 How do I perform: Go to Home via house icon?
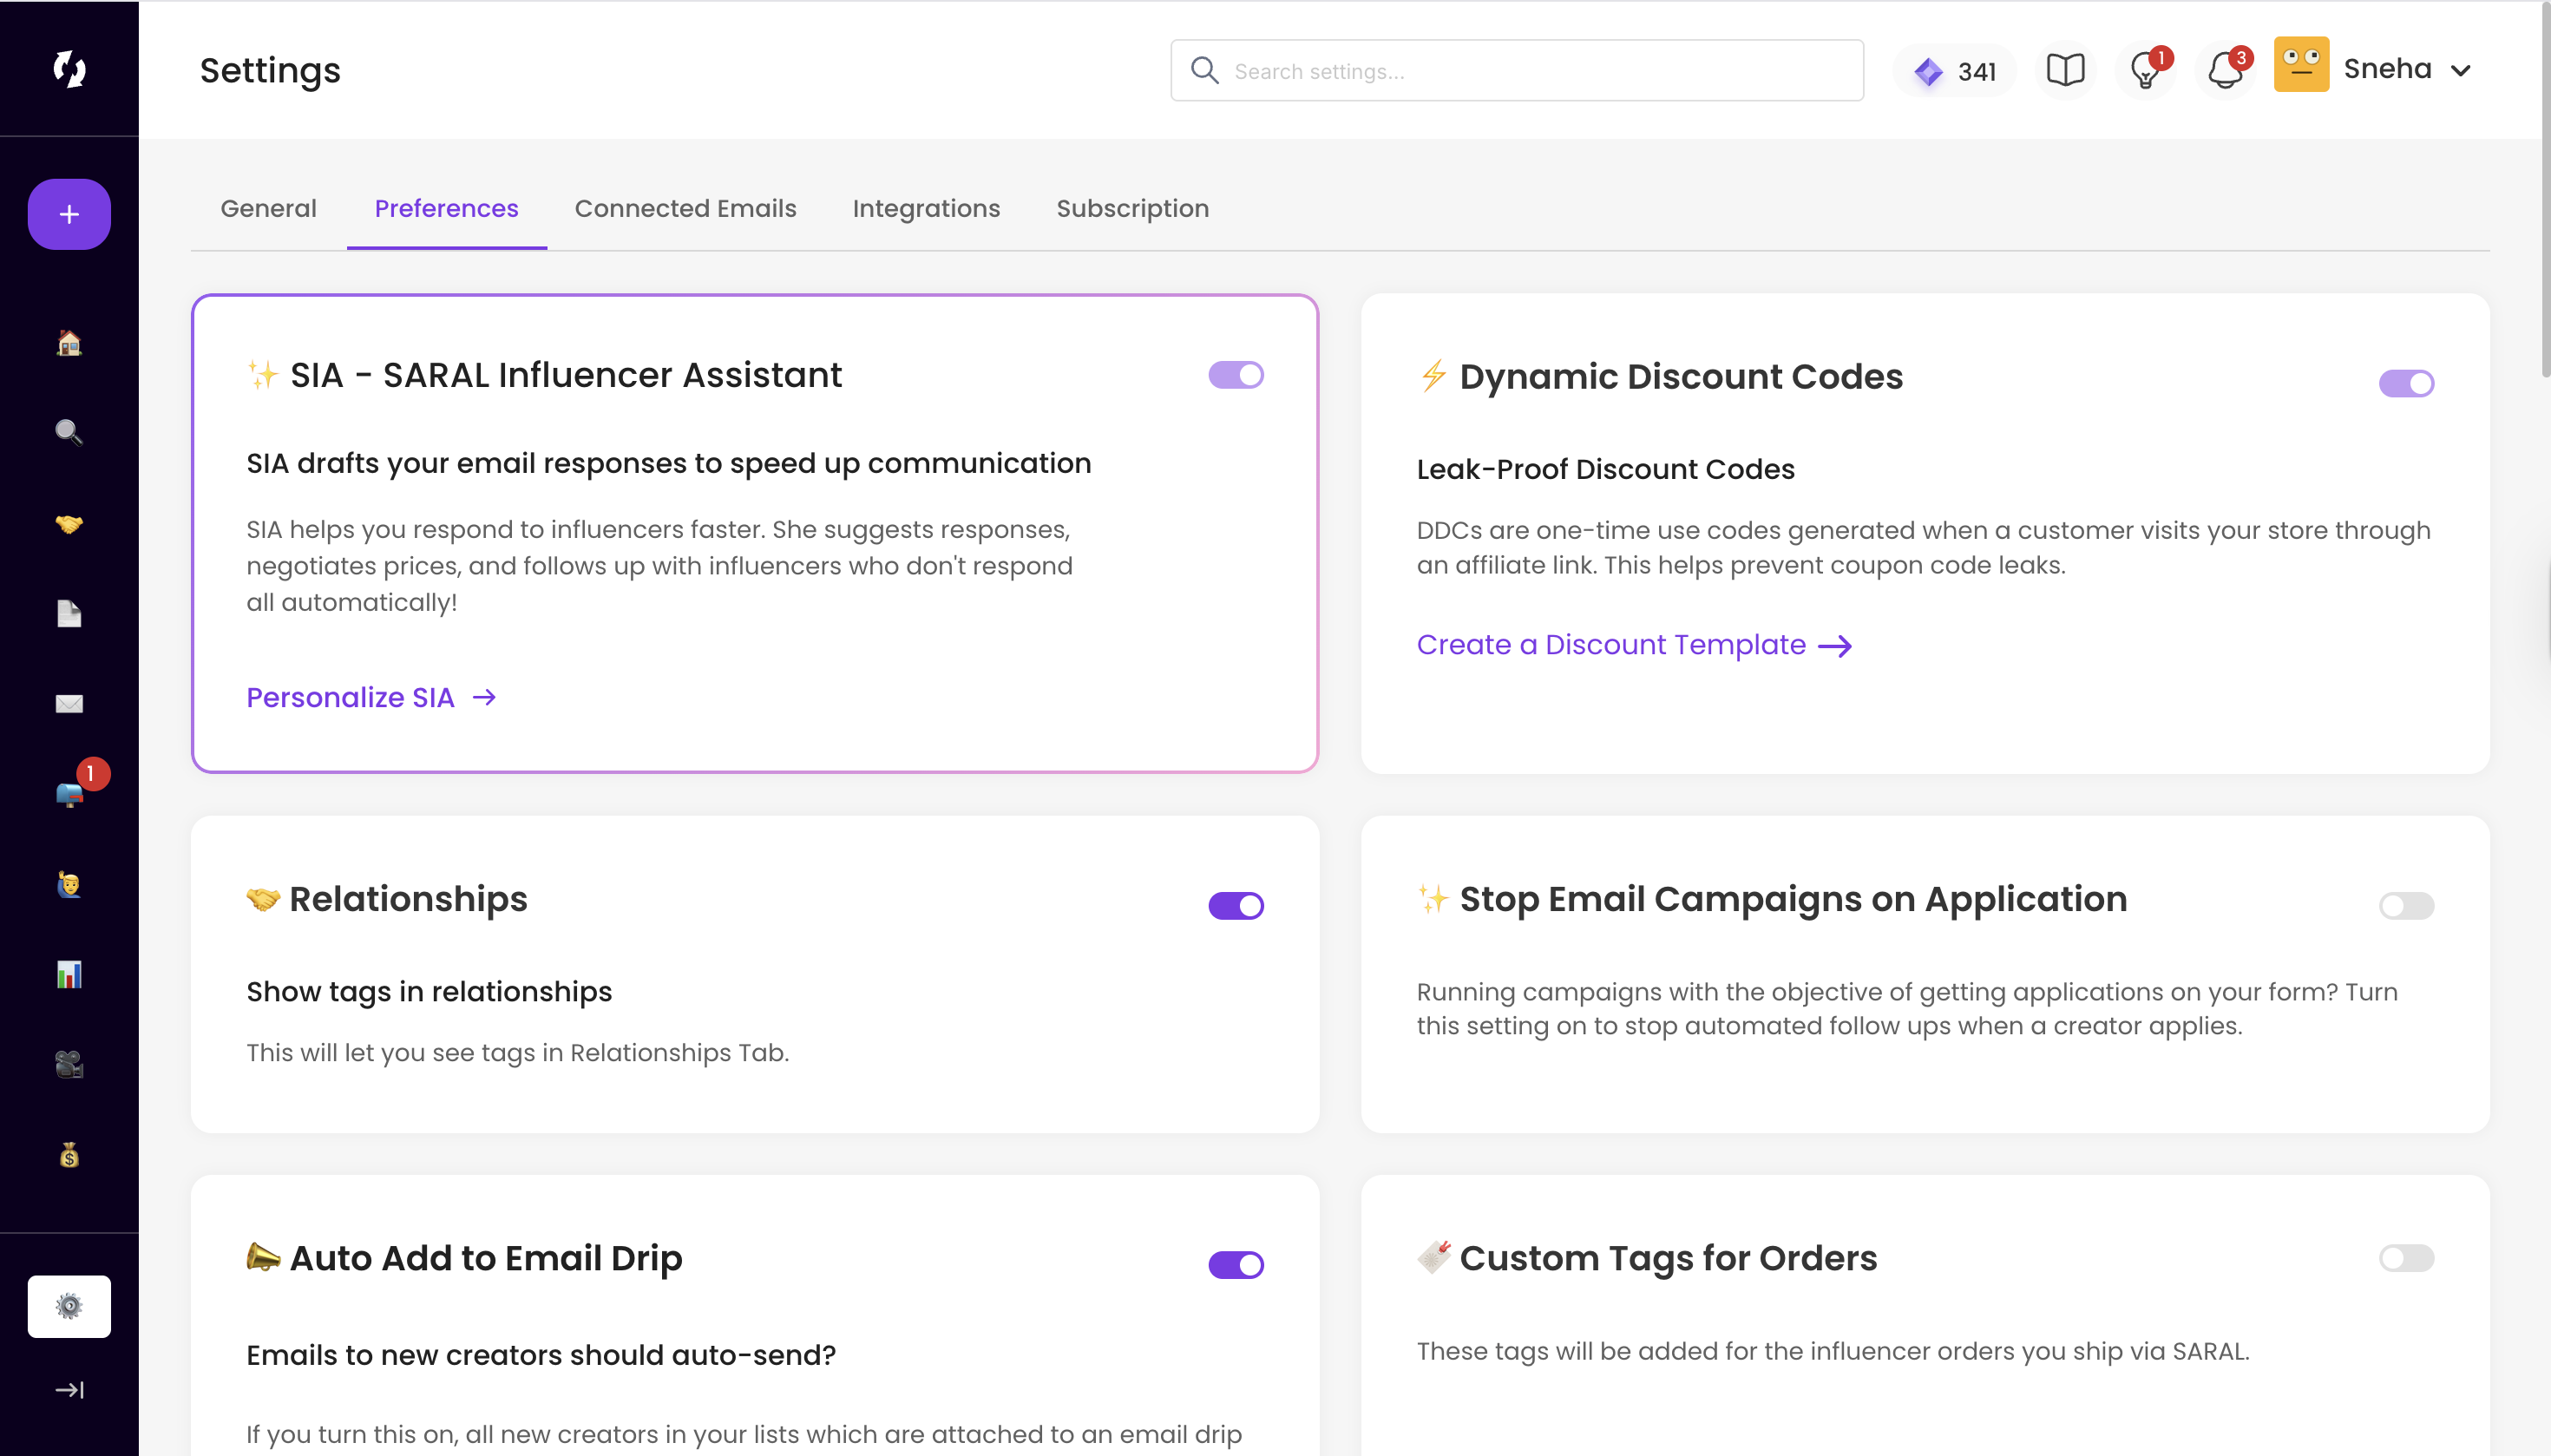(x=69, y=343)
